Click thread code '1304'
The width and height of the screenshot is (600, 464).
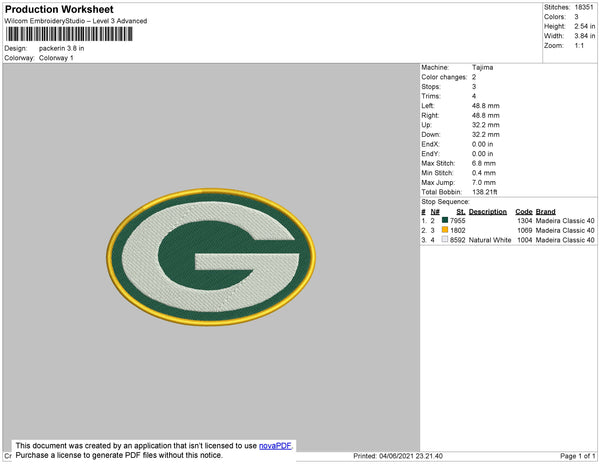pyautogui.click(x=525, y=221)
